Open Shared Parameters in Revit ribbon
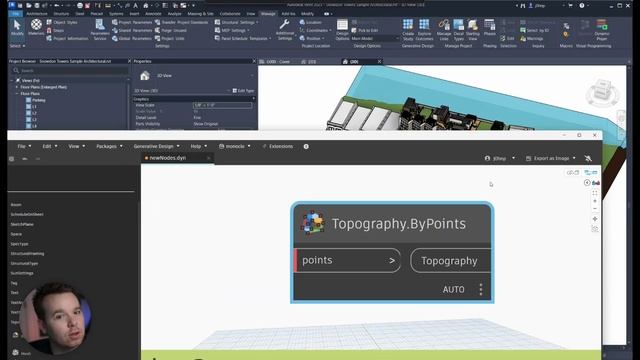 [x=132, y=30]
